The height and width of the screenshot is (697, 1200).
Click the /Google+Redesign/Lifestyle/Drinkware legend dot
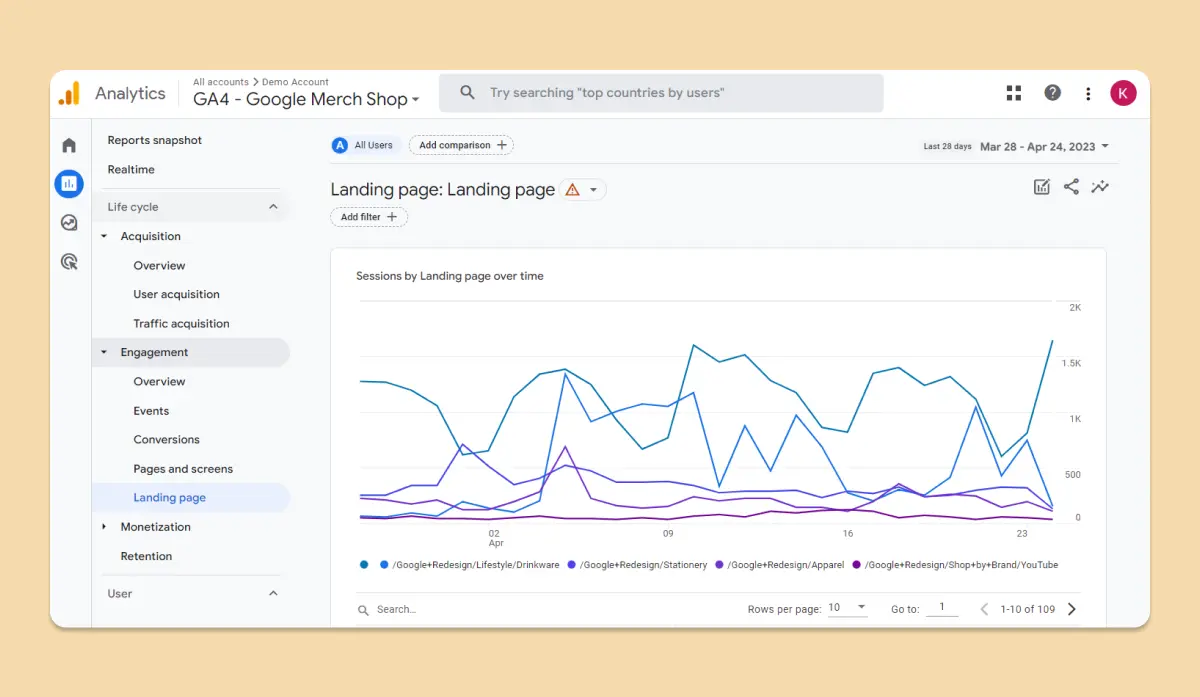[385, 565]
